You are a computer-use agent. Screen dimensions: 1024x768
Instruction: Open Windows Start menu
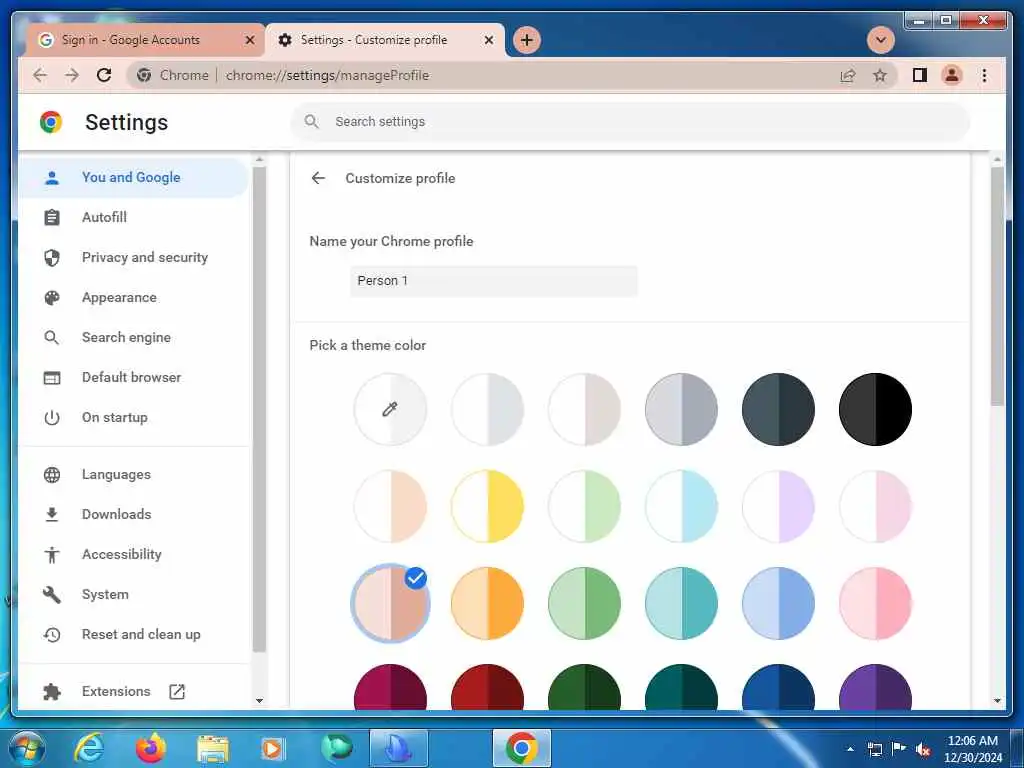pyautogui.click(x=26, y=748)
